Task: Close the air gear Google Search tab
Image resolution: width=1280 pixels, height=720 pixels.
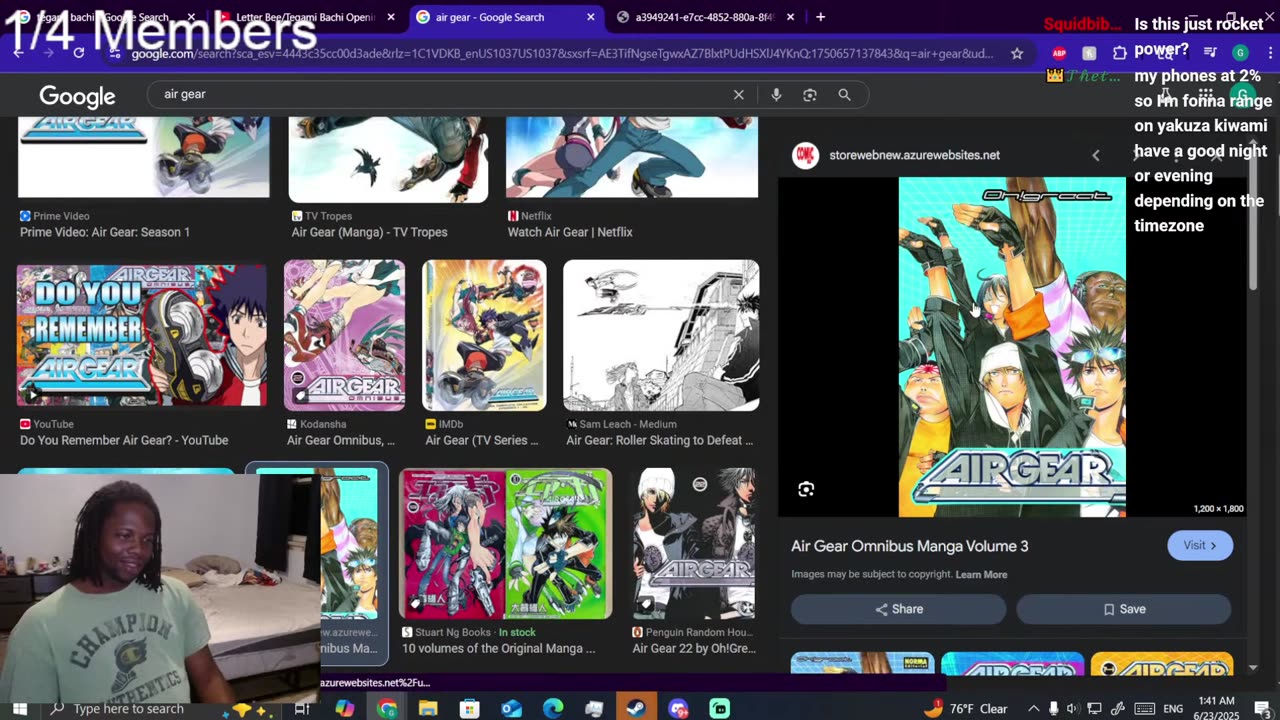Action: 590,17
